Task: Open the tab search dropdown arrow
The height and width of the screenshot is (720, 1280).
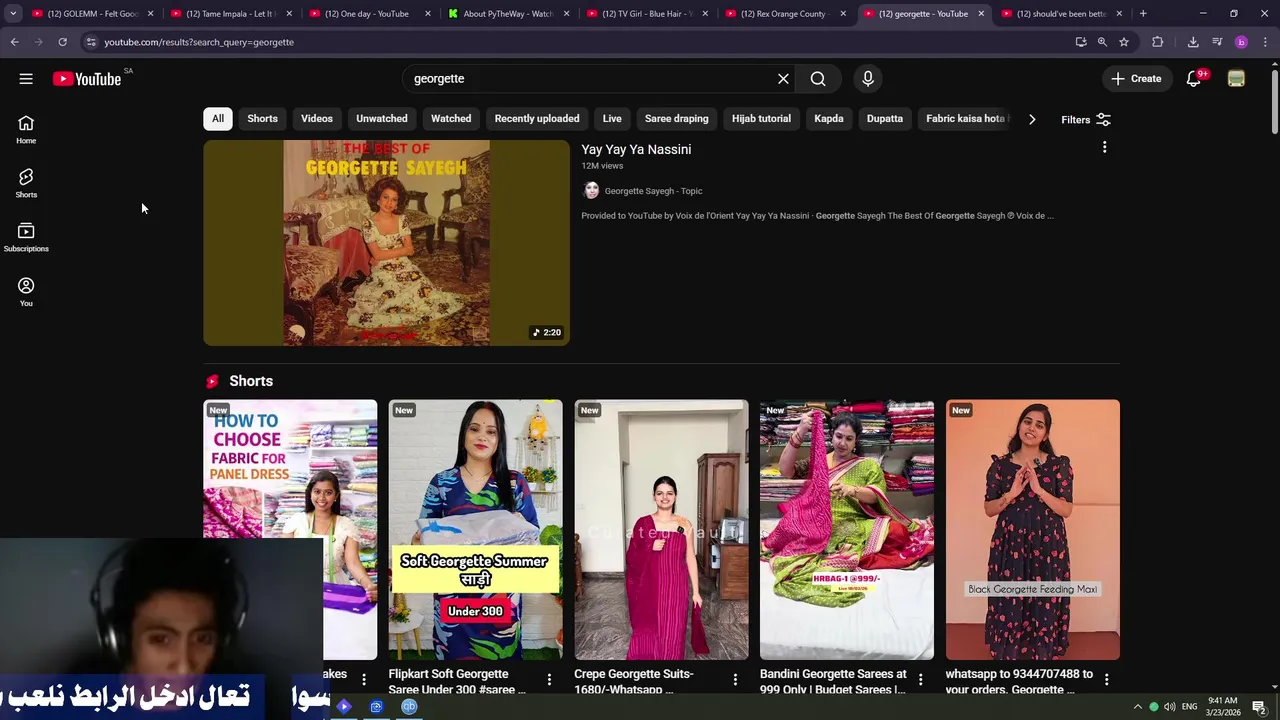Action: click(x=13, y=14)
